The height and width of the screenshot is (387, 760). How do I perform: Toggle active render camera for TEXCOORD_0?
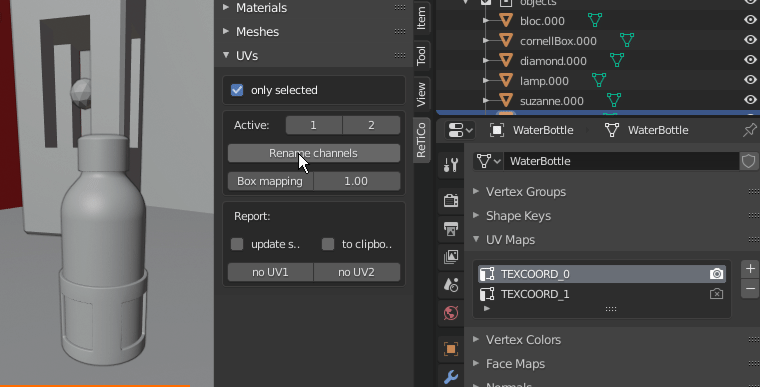716,274
